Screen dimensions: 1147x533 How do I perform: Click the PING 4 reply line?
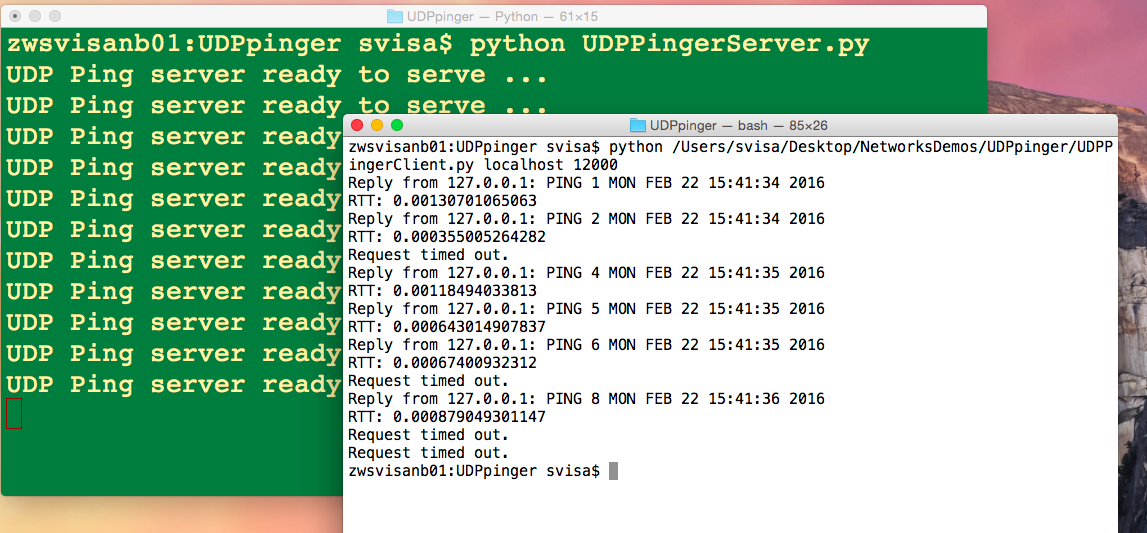[x=586, y=273]
